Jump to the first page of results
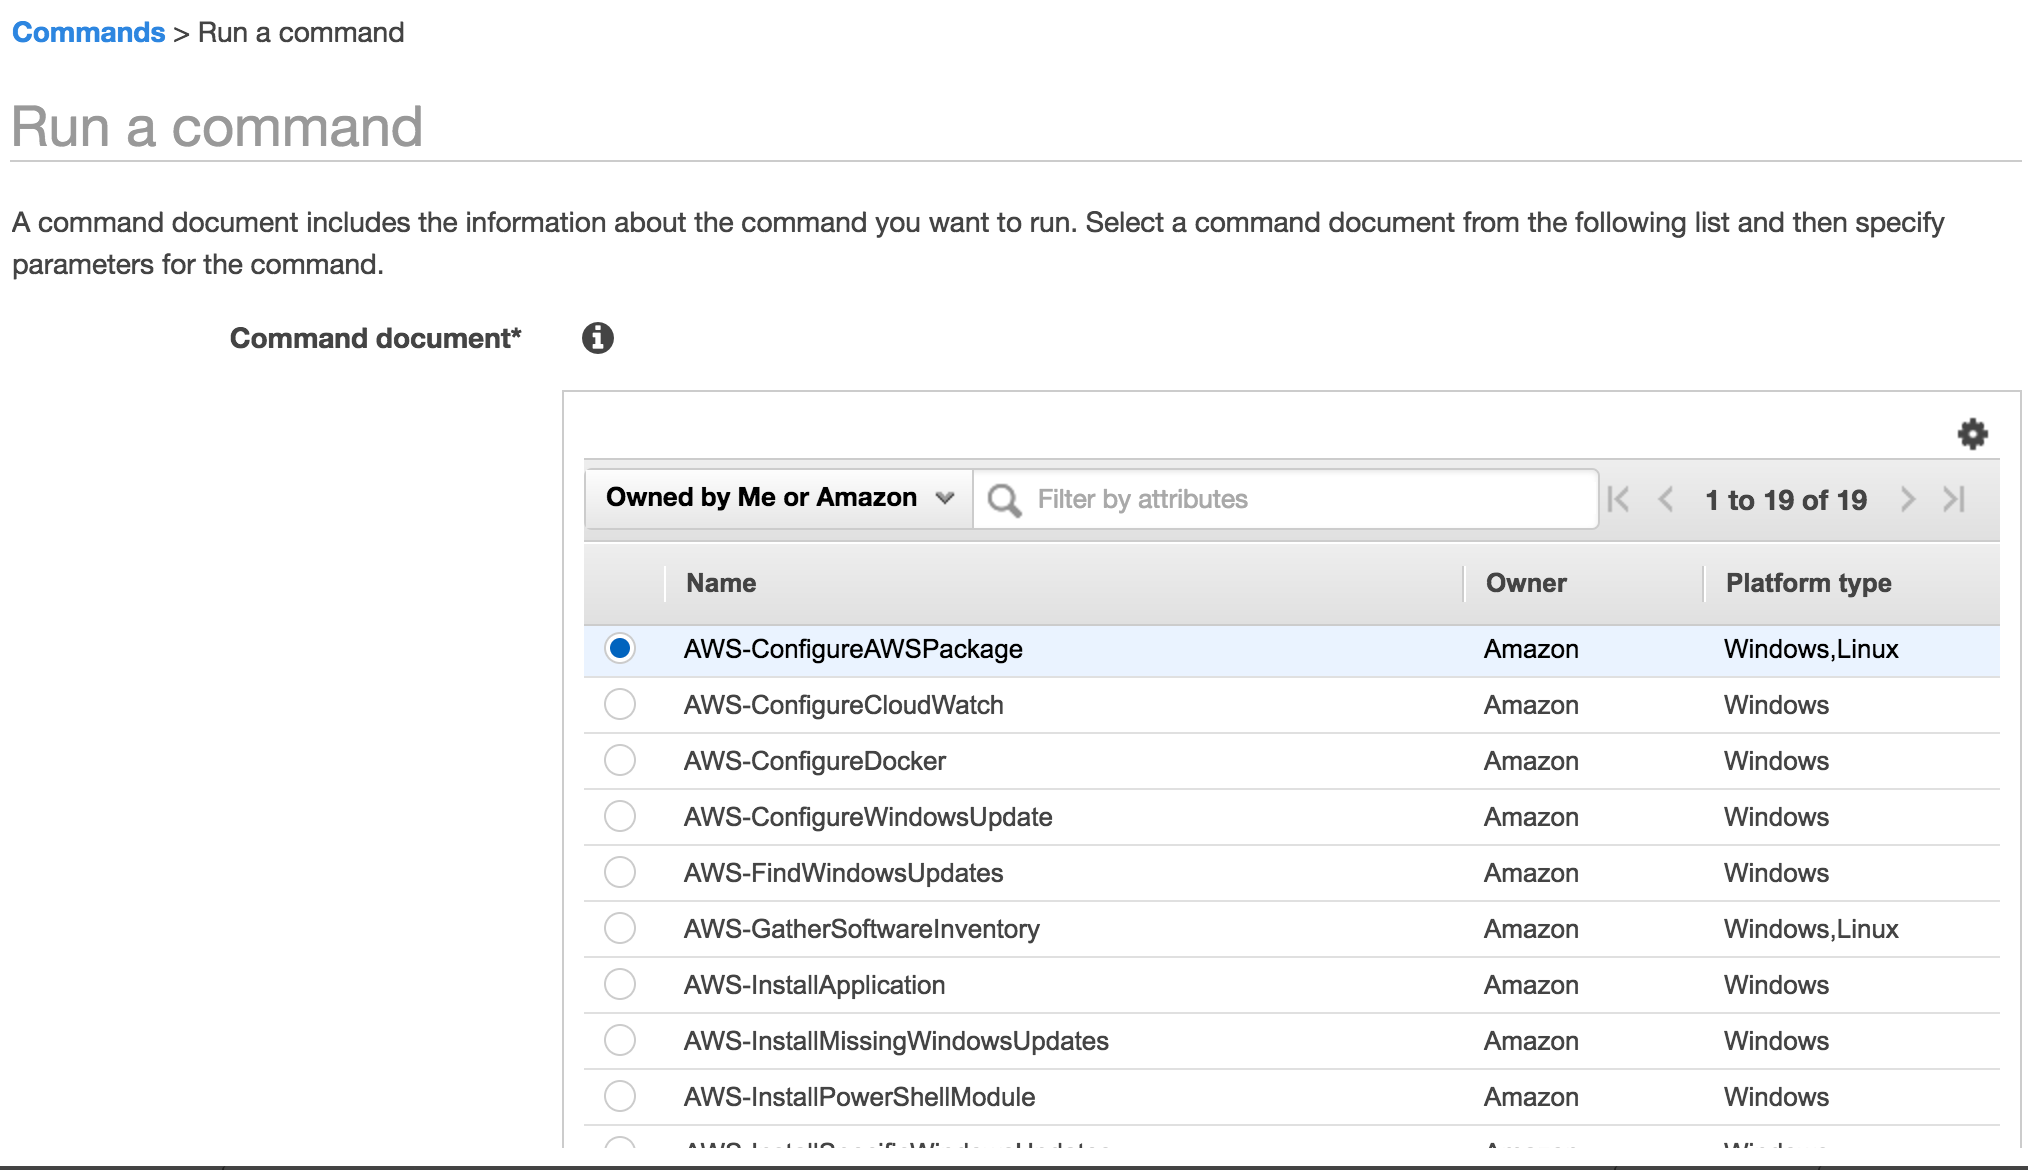The height and width of the screenshot is (1170, 2028). click(1618, 499)
